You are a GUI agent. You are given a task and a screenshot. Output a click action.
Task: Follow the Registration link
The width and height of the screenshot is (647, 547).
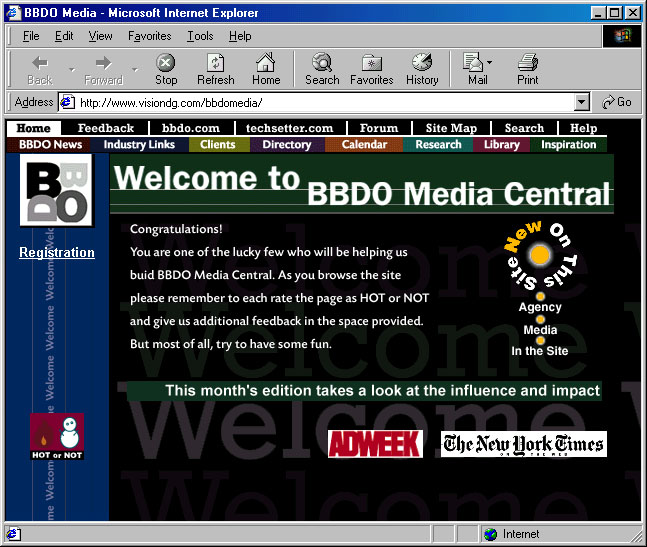pos(57,253)
